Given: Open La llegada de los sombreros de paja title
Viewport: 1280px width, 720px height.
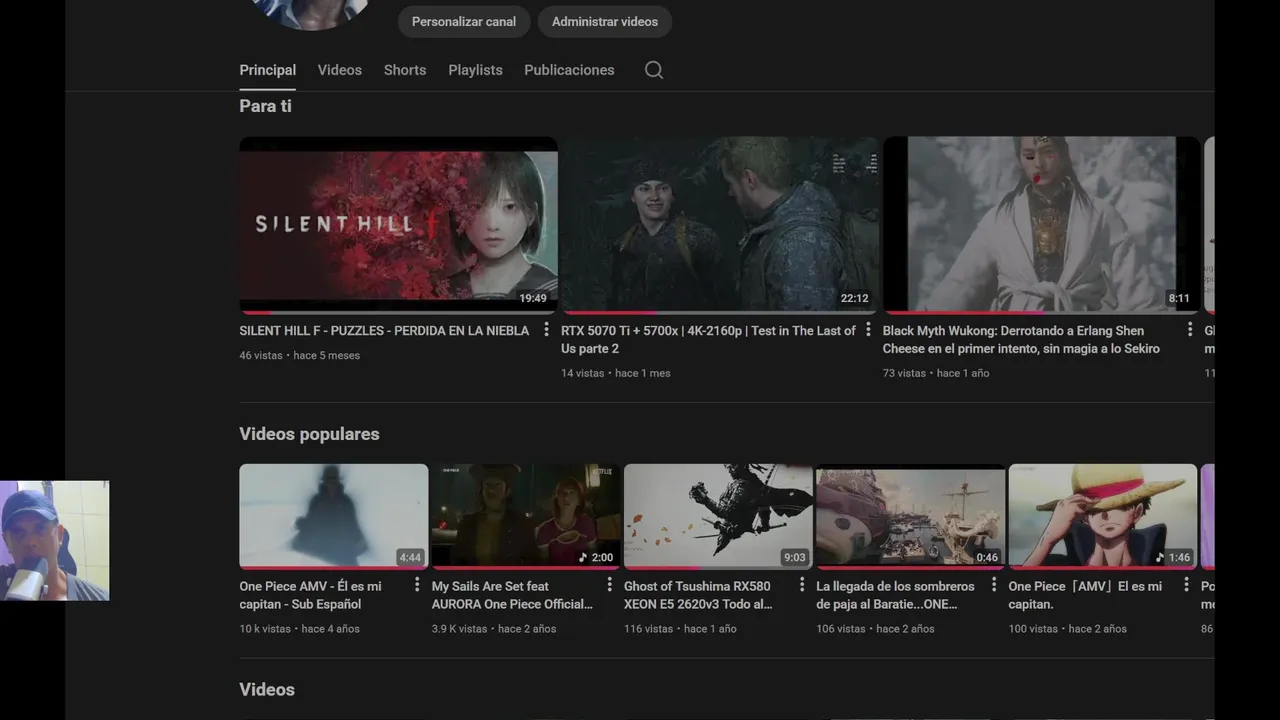Looking at the screenshot, I should pyautogui.click(x=895, y=595).
